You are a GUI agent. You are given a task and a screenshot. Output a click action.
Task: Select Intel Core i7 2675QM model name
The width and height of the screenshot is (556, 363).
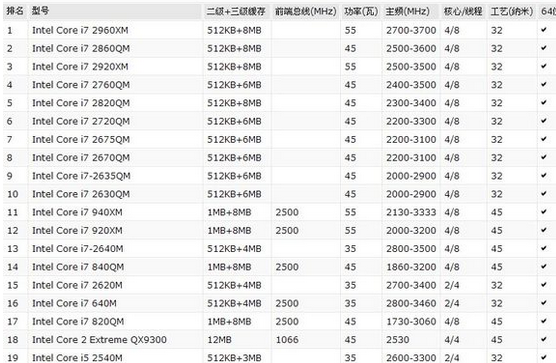click(81, 140)
